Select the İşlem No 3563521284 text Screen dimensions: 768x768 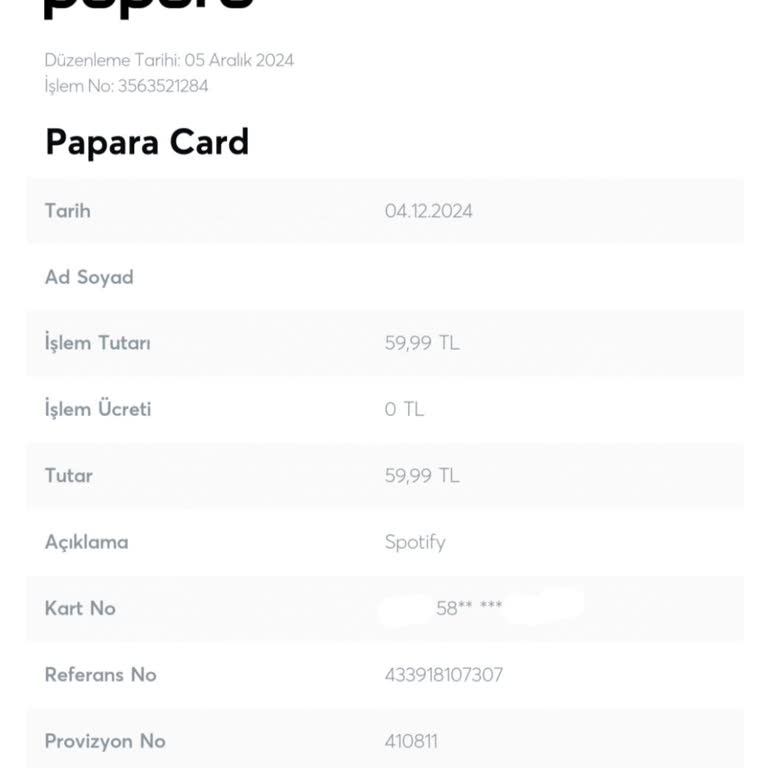click(126, 86)
